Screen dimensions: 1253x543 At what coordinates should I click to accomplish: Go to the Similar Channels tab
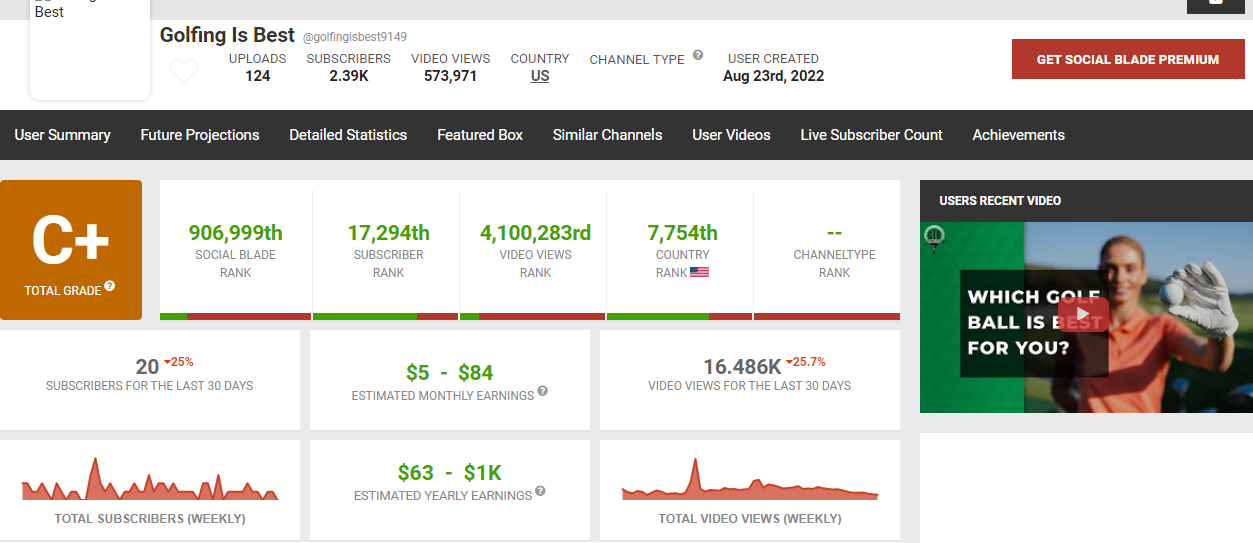[x=608, y=135]
